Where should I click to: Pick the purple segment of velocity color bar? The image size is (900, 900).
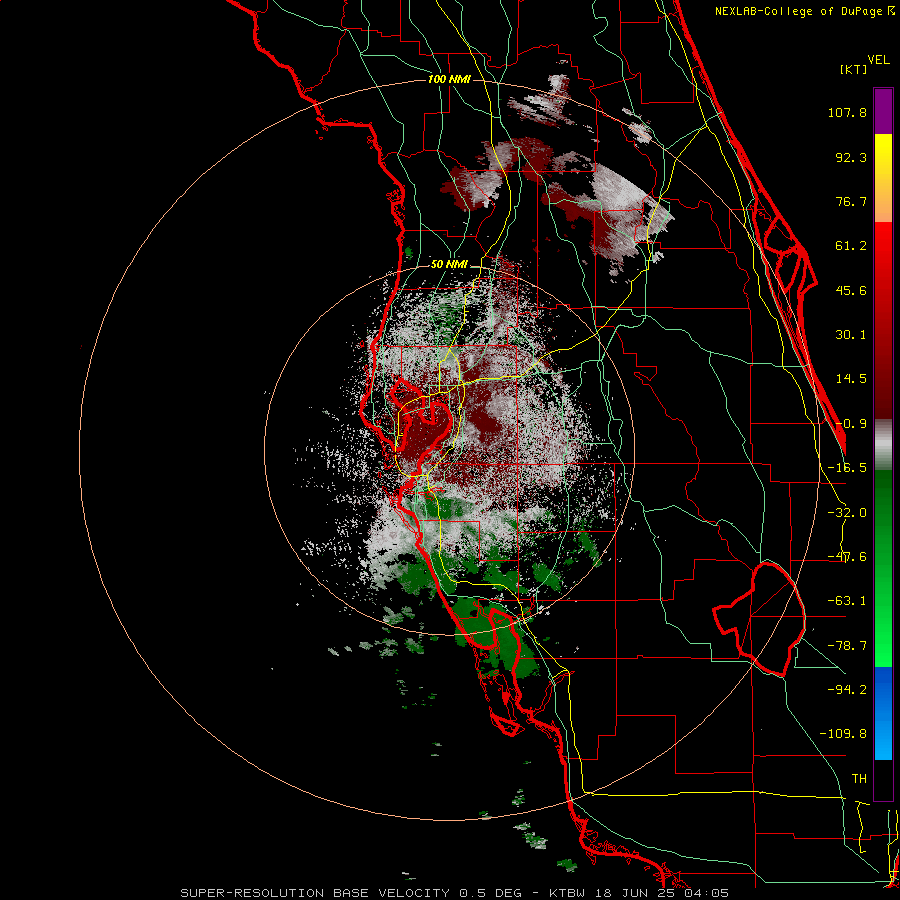point(883,111)
